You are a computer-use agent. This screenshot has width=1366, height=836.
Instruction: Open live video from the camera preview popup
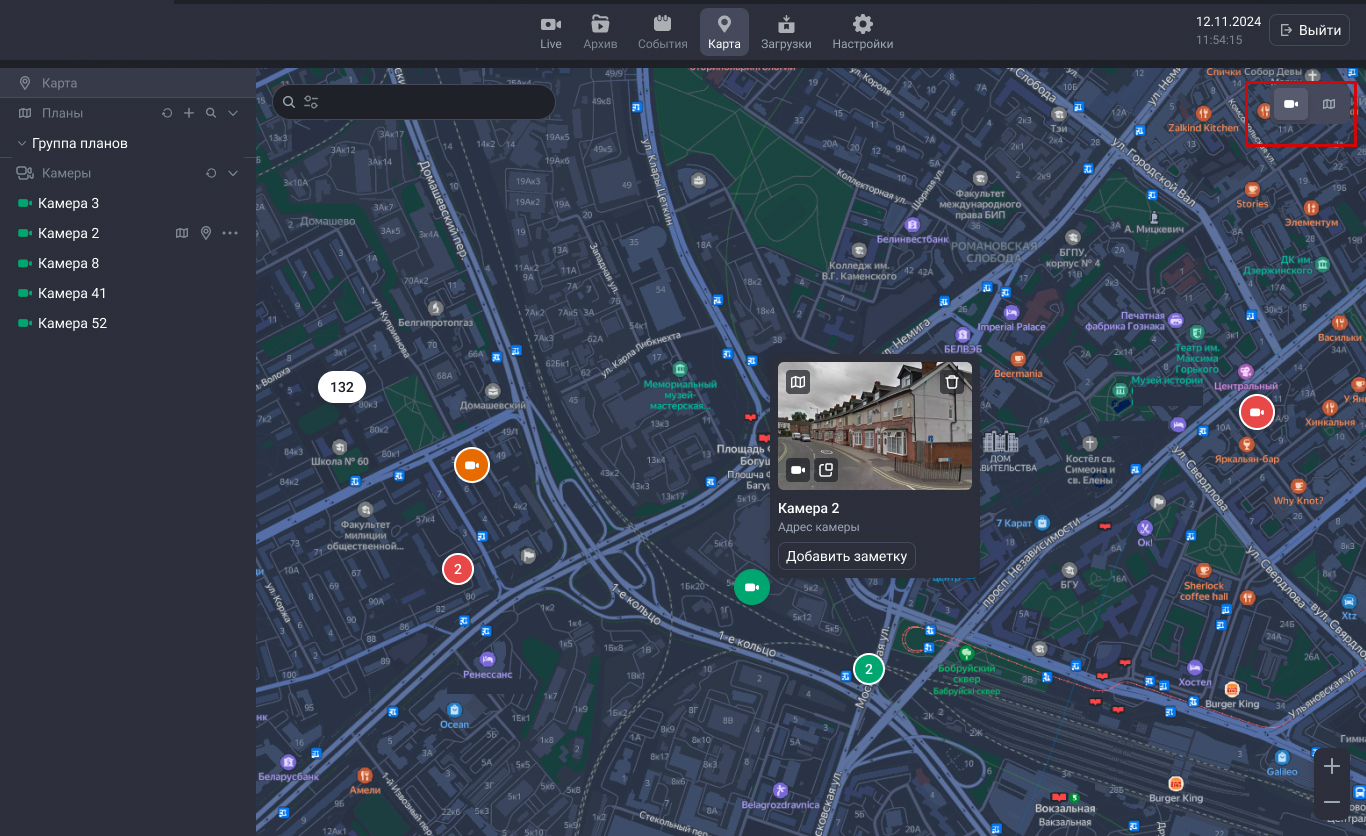click(x=798, y=470)
